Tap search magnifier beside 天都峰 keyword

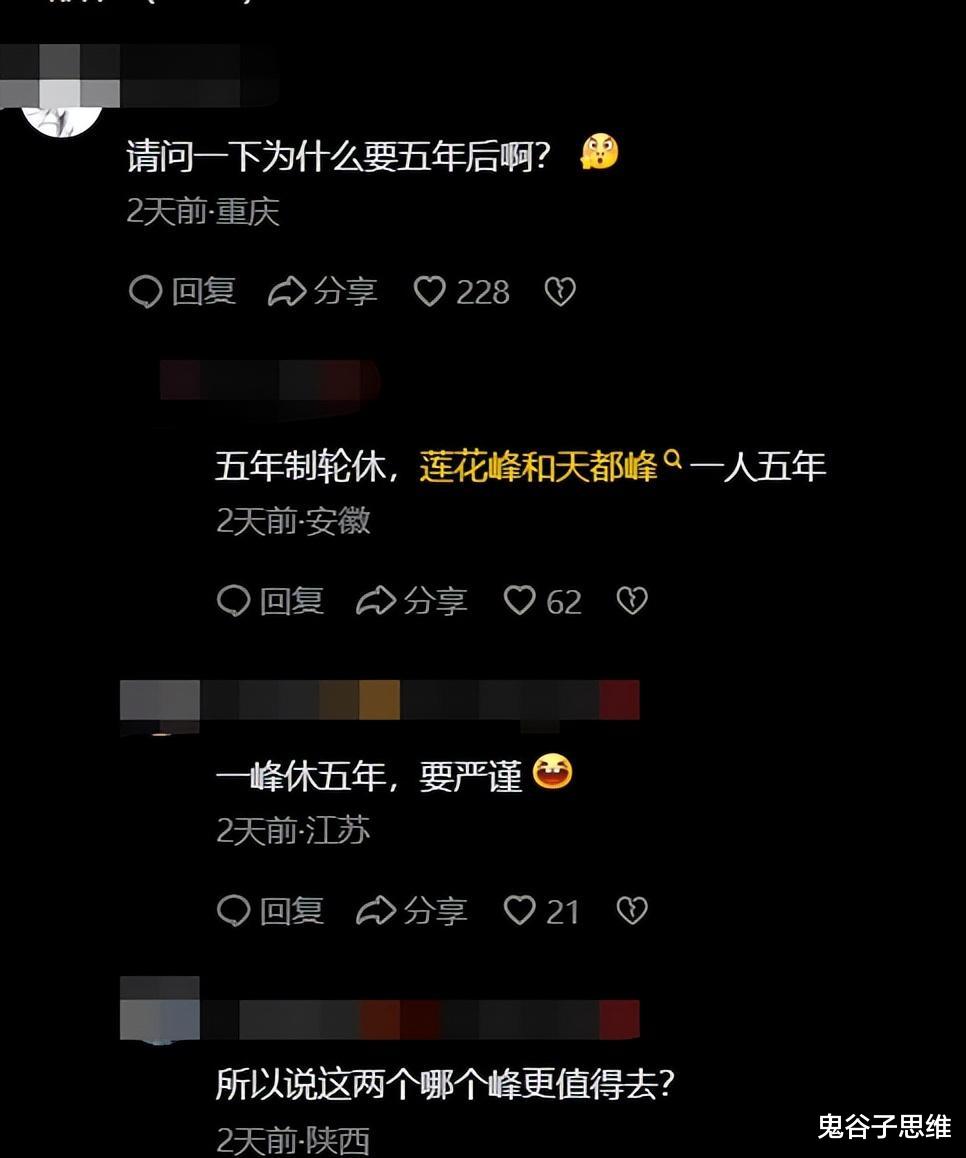672,459
